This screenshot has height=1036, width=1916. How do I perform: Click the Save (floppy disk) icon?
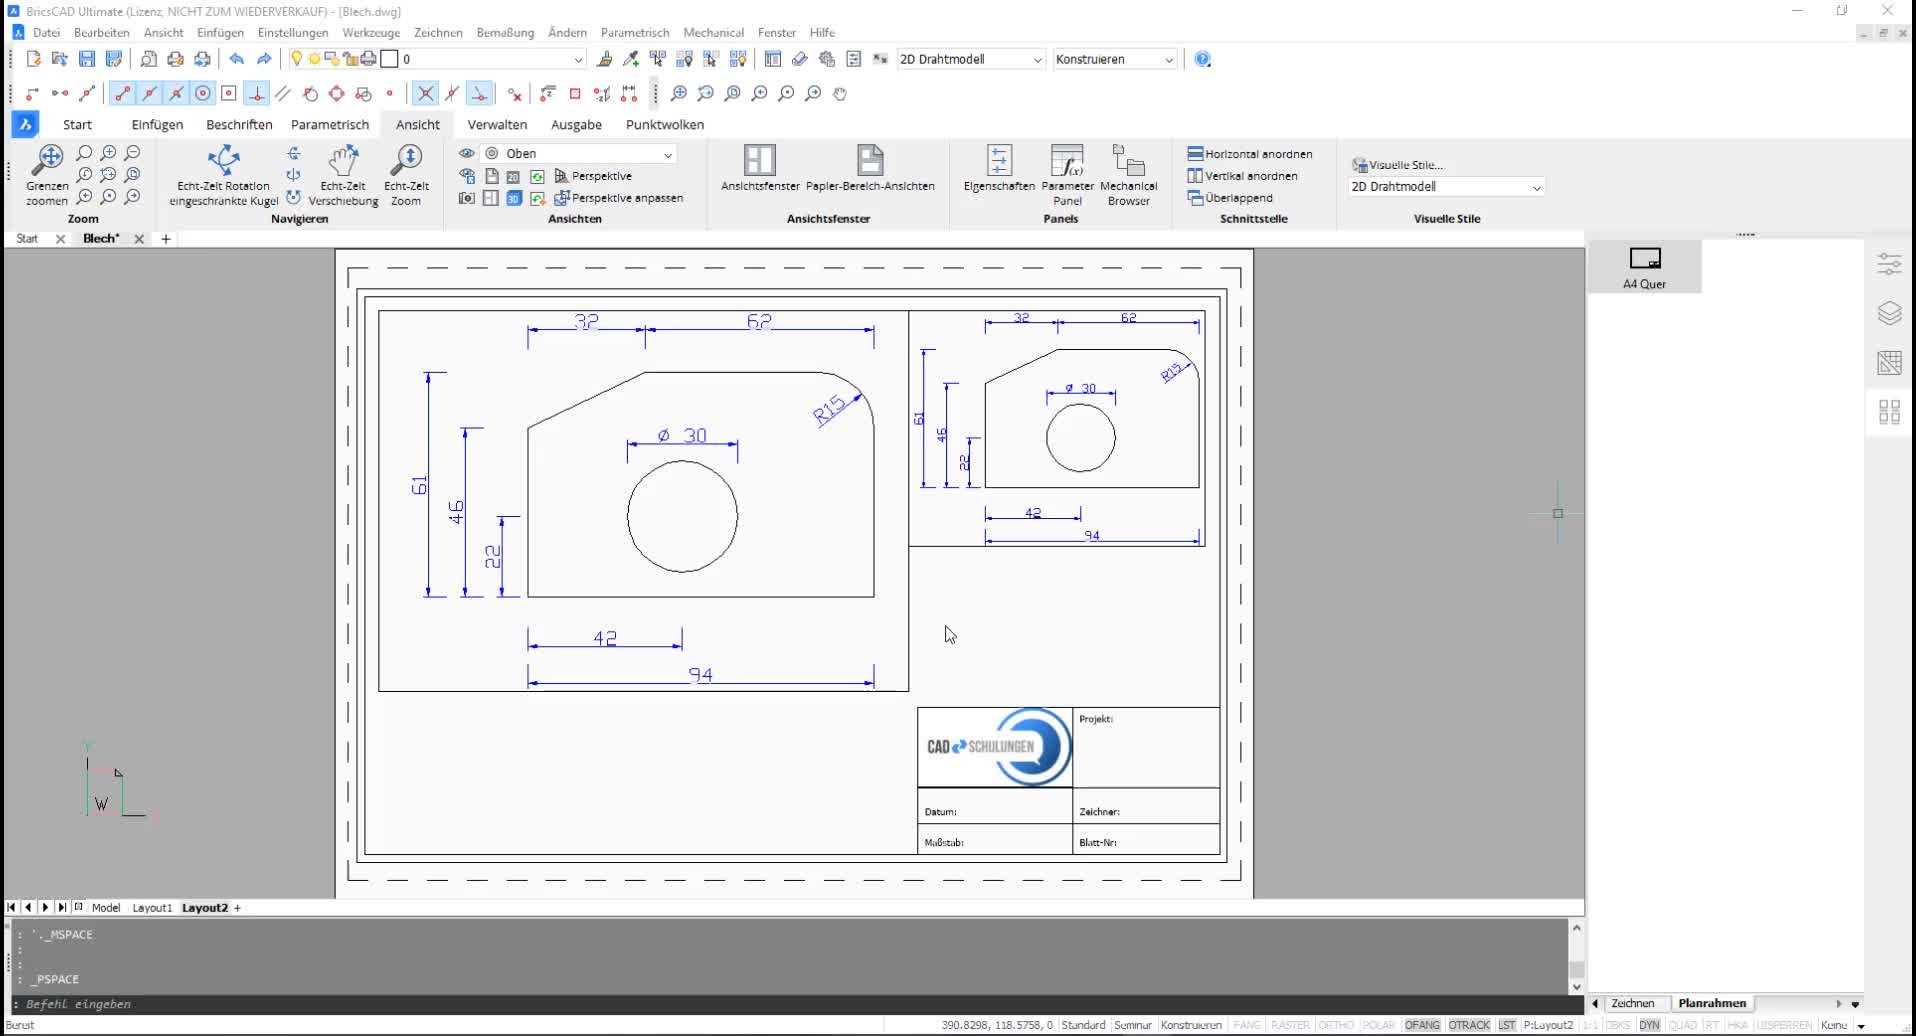tap(87, 59)
